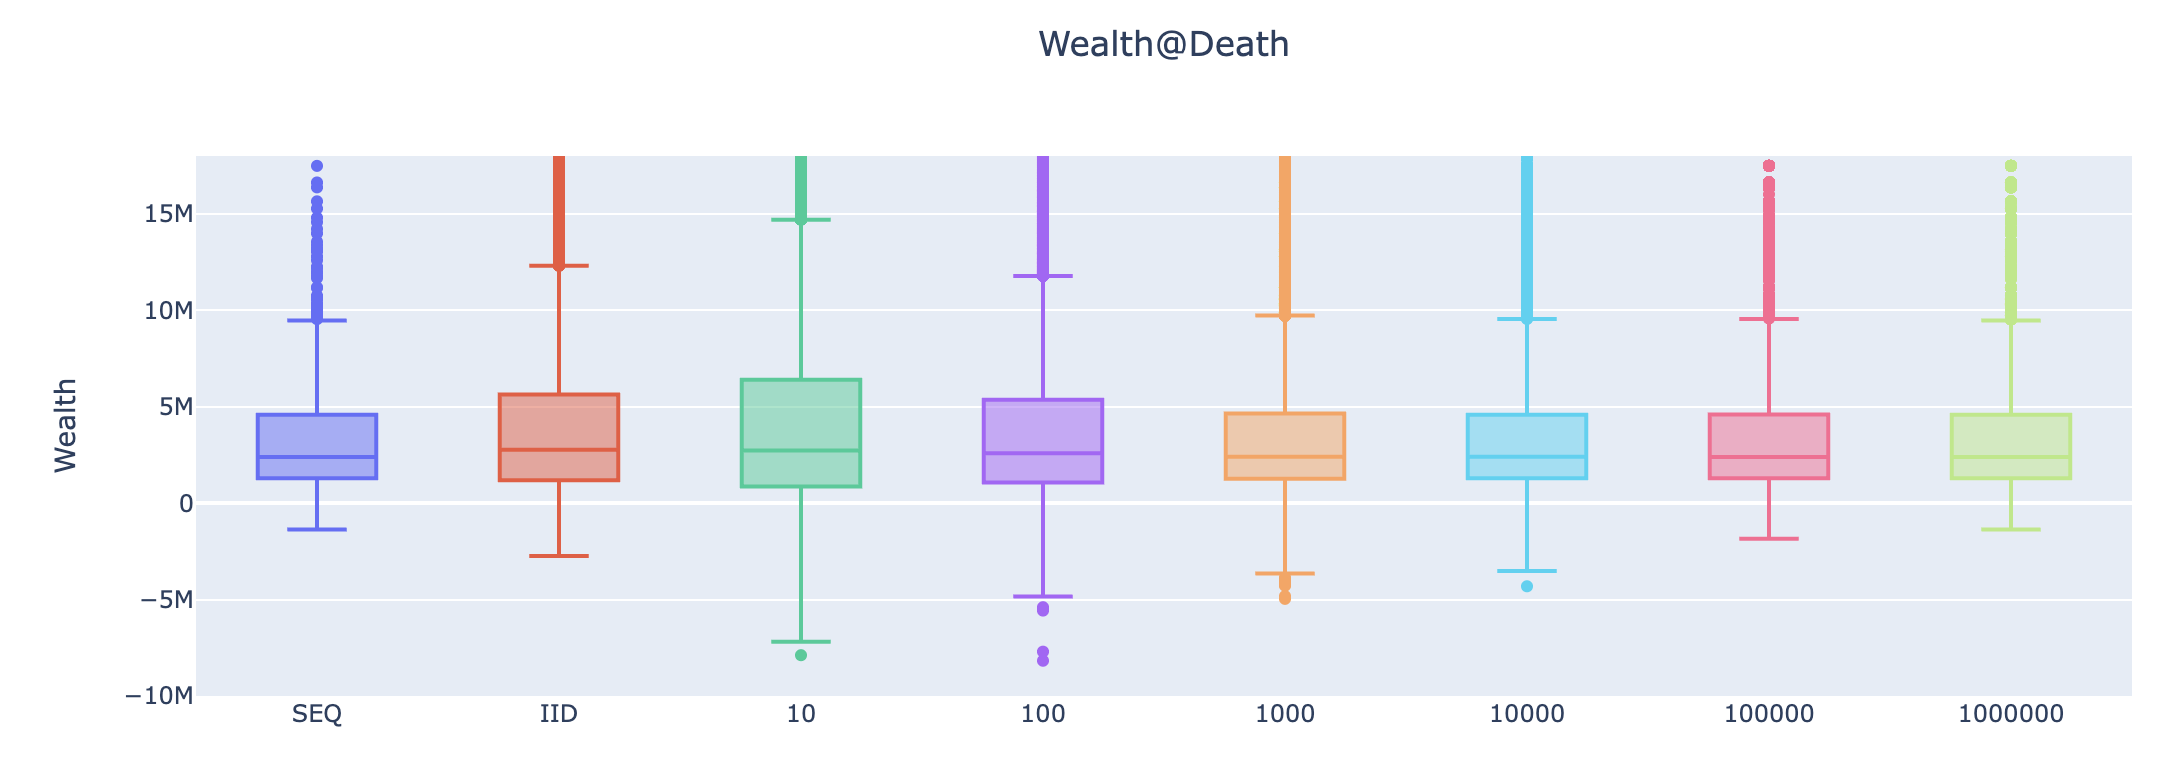Image resolution: width=2178 pixels, height=764 pixels.
Task: Click the light green 1000000 box
Action: click(2011, 446)
